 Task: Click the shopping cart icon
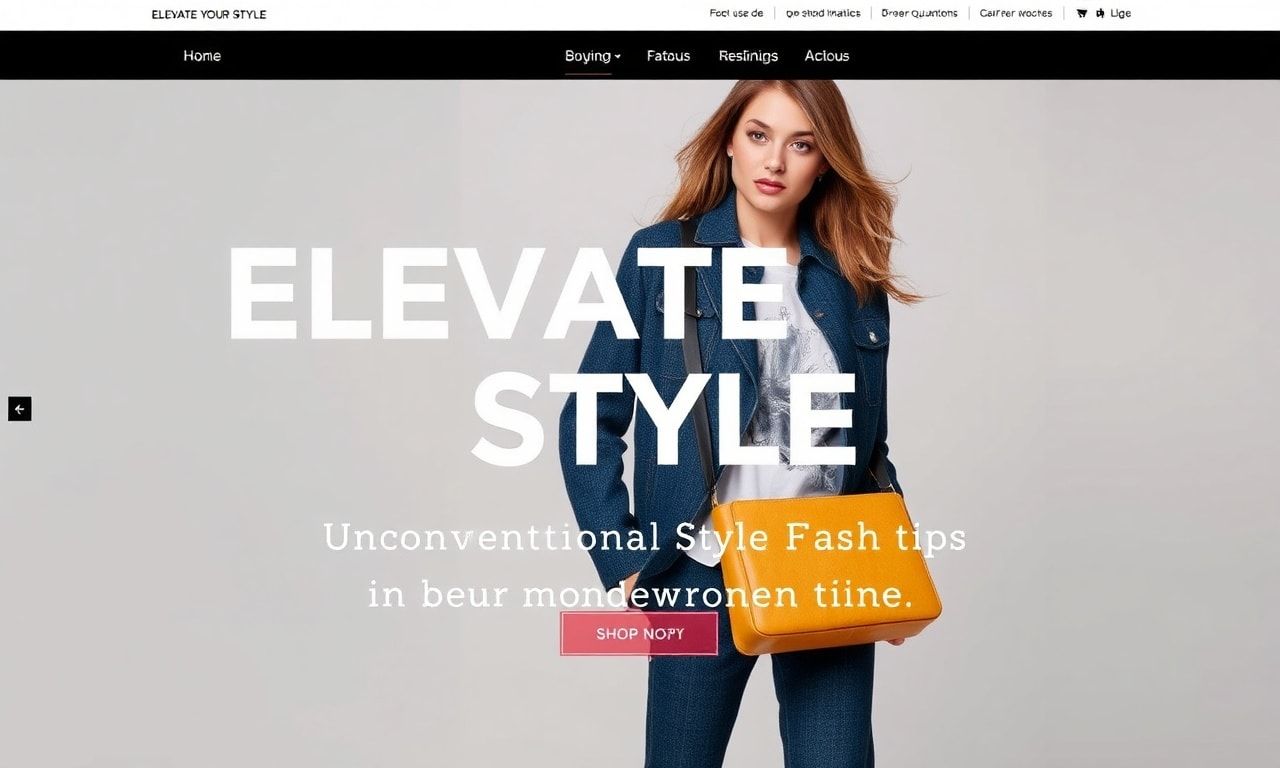pyautogui.click(x=1081, y=14)
